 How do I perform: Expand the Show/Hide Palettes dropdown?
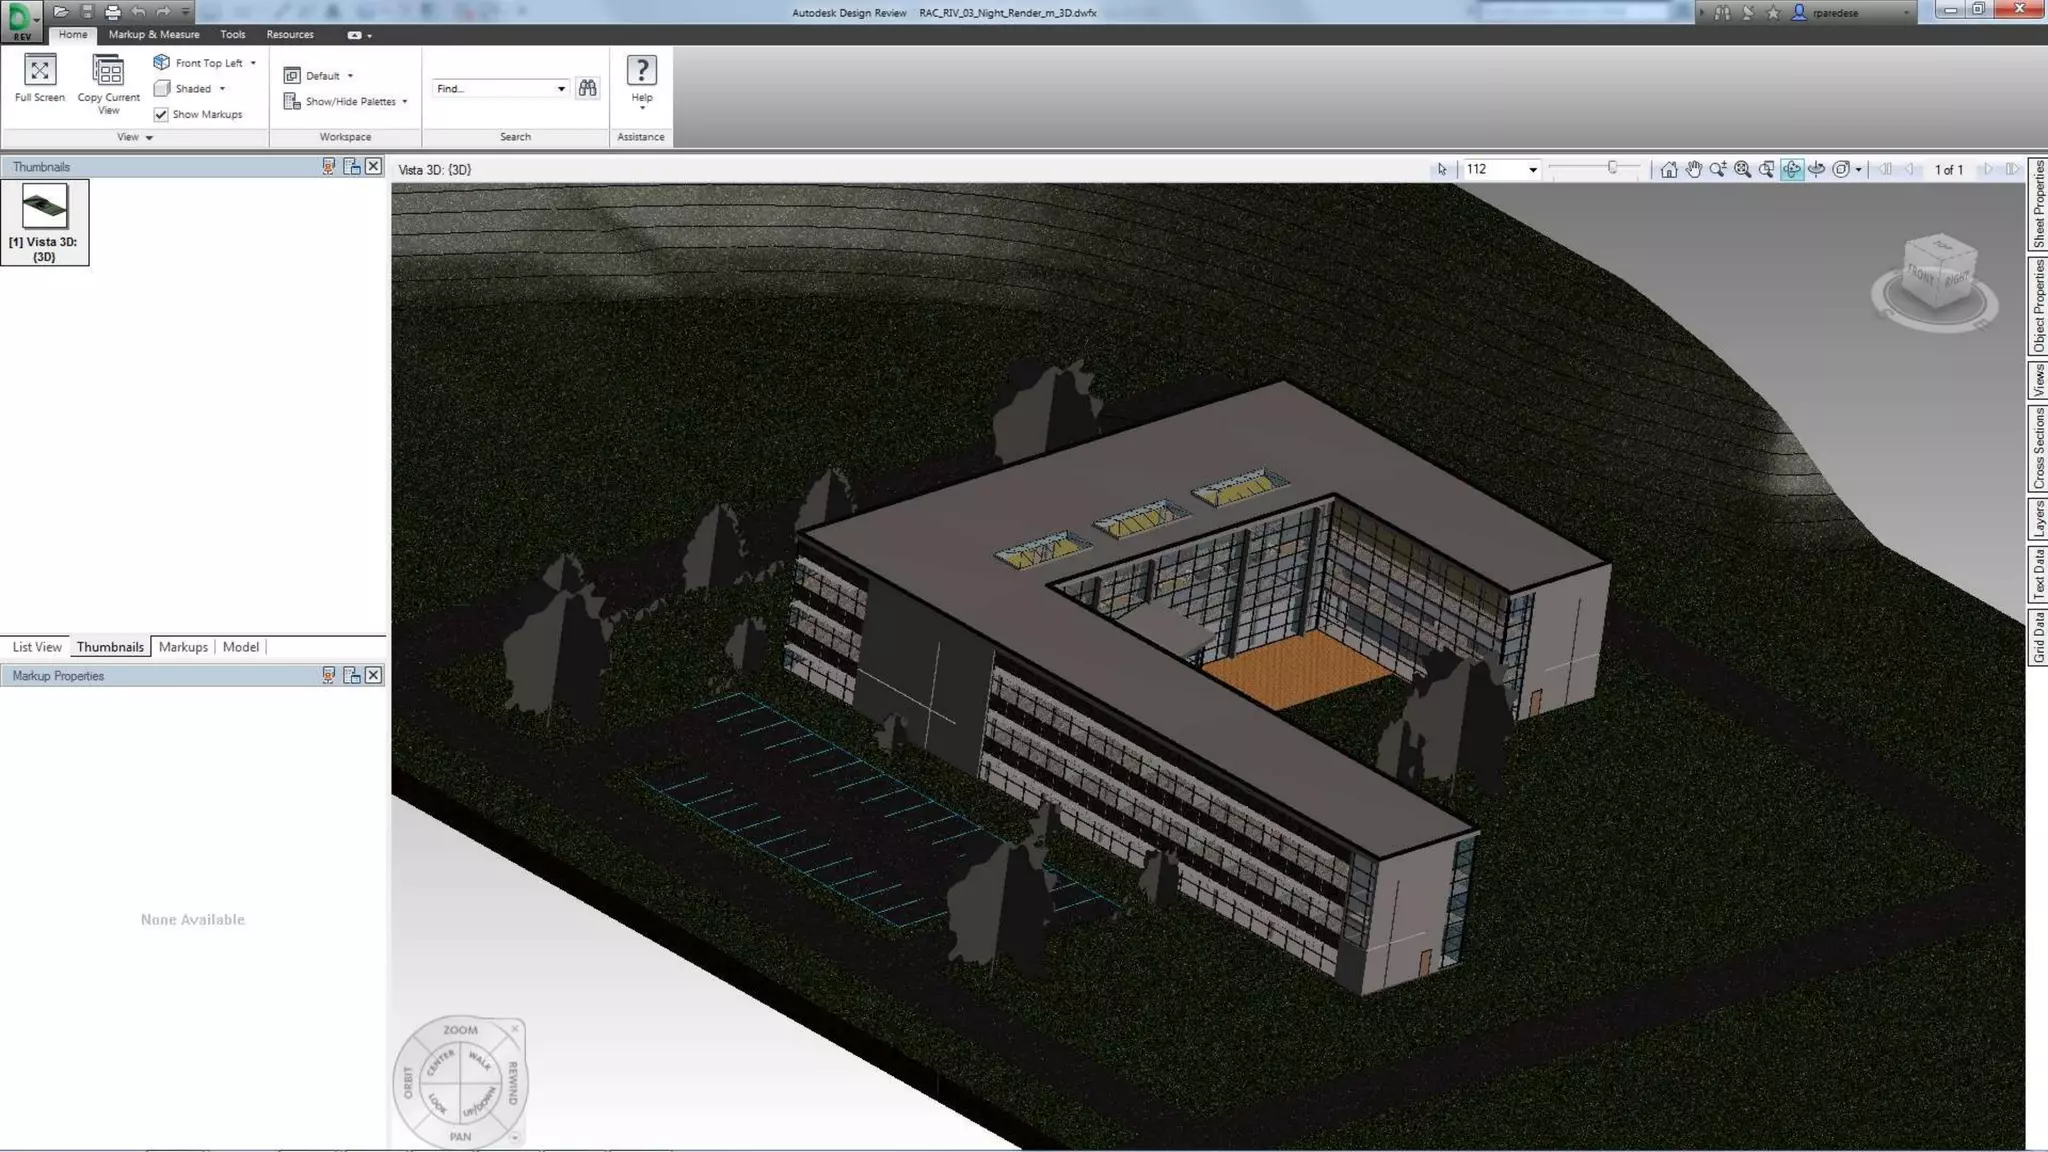tap(404, 101)
